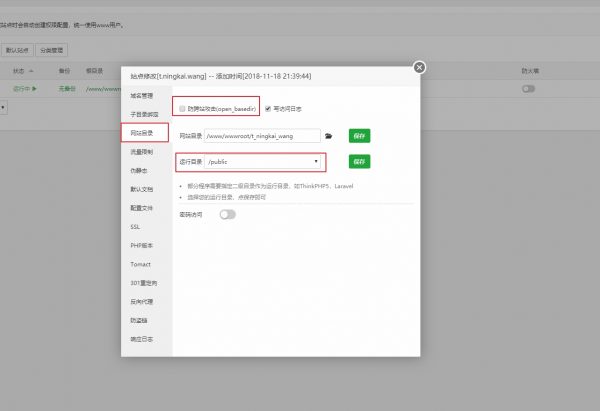Open 子目录绑定 subdirectory binding tab
The width and height of the screenshot is (600, 411).
coord(144,114)
